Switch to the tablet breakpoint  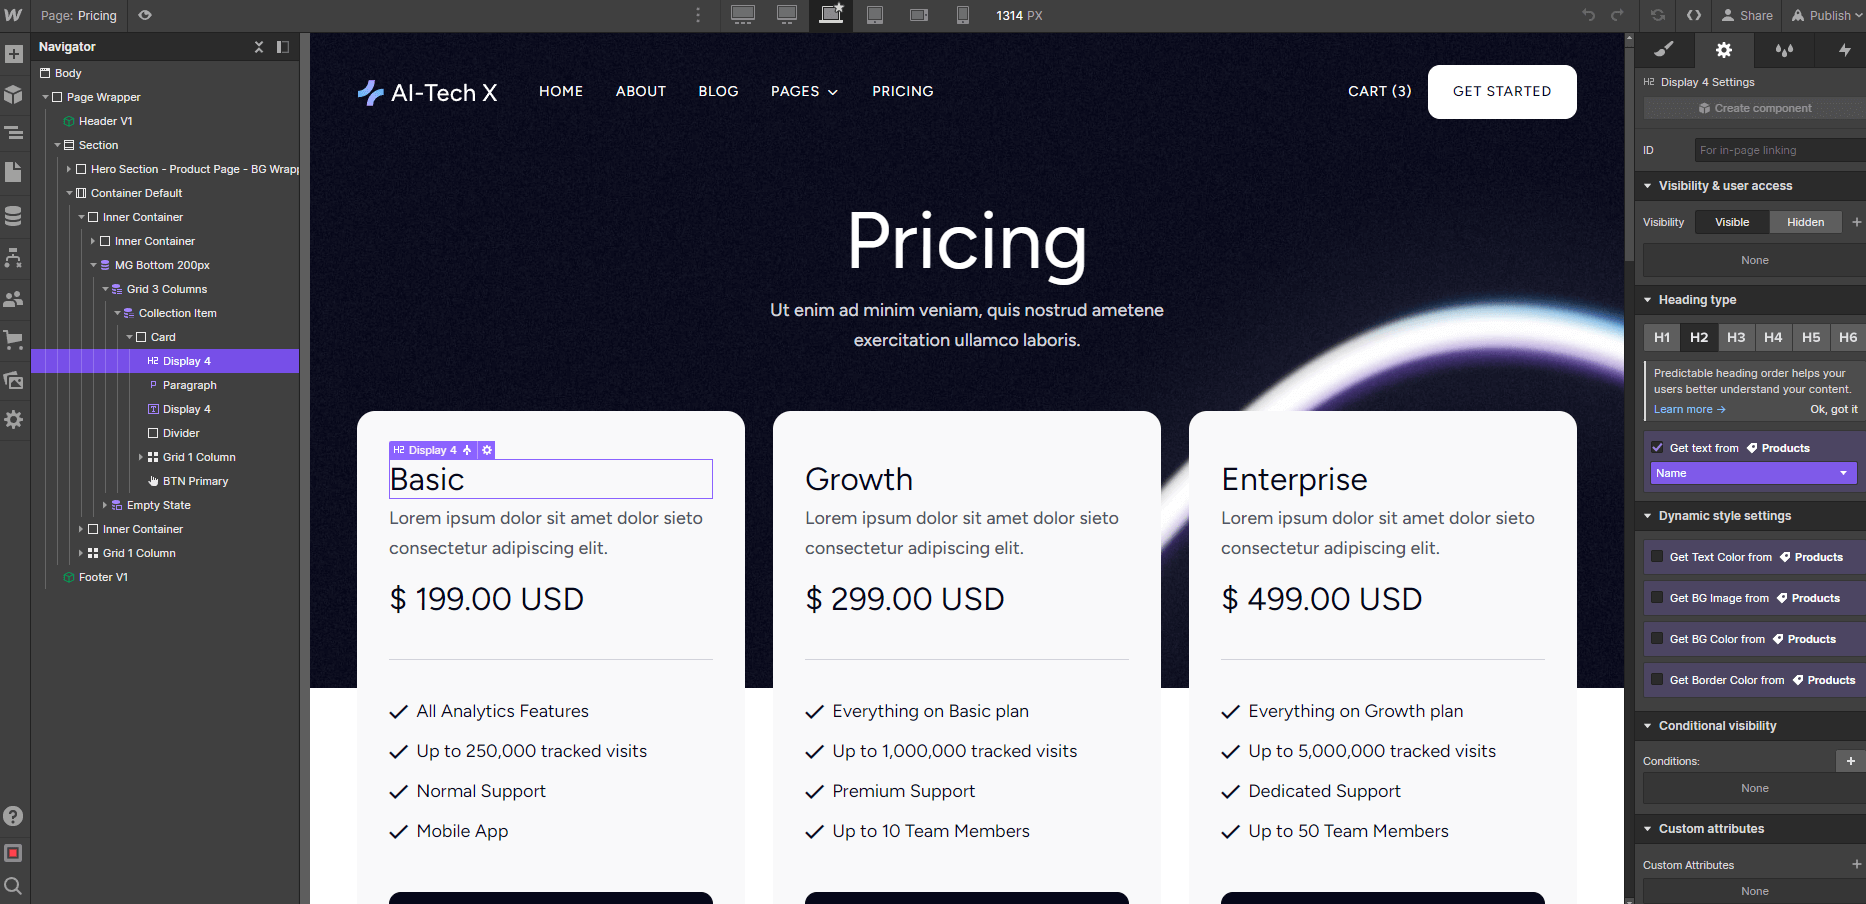tap(875, 15)
